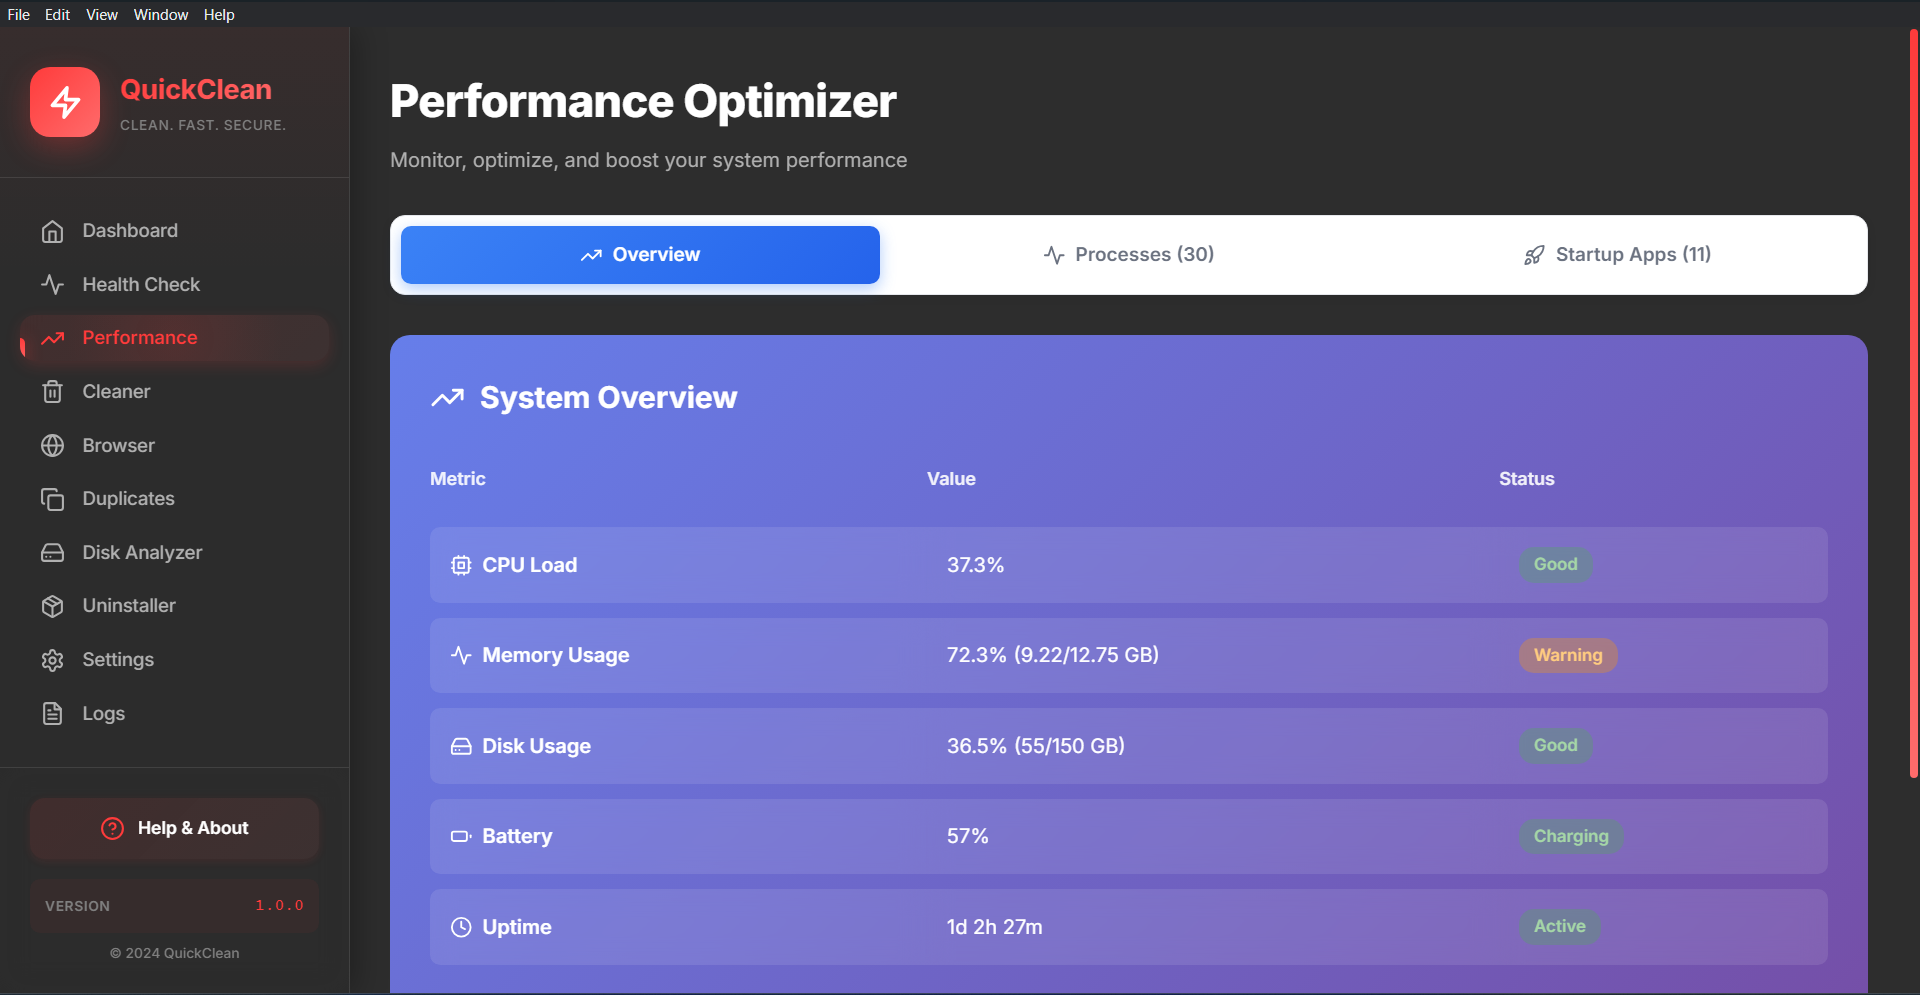Image resolution: width=1920 pixels, height=995 pixels.
Task: Select the Disk Analyzer icon
Action: [x=53, y=552]
